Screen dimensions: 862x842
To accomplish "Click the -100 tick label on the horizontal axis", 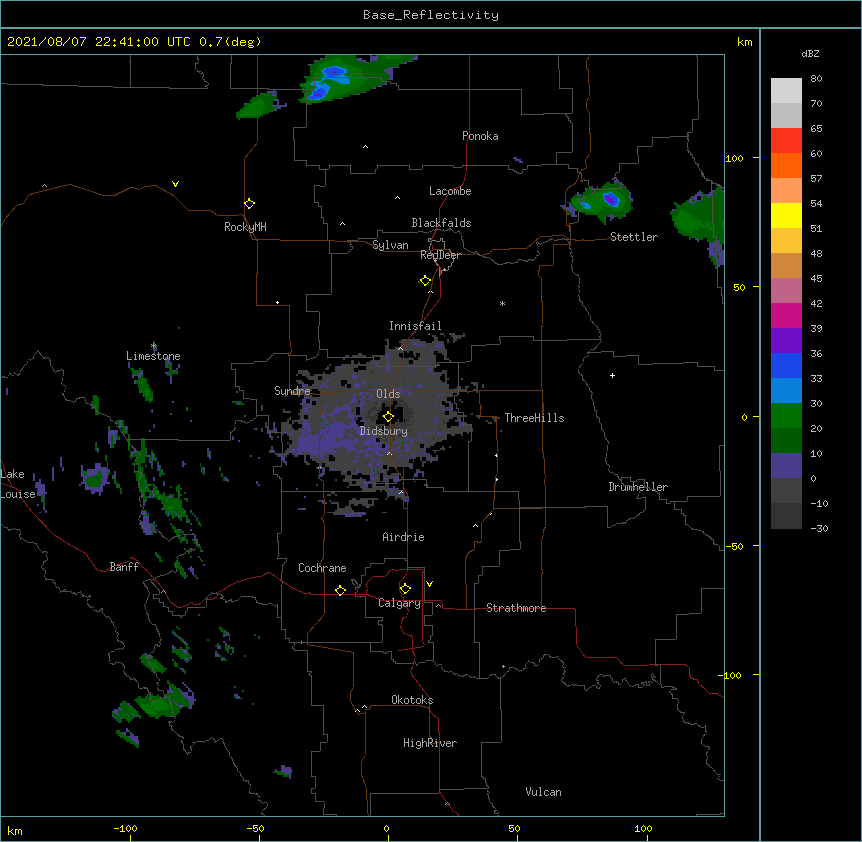I will pos(125,828).
